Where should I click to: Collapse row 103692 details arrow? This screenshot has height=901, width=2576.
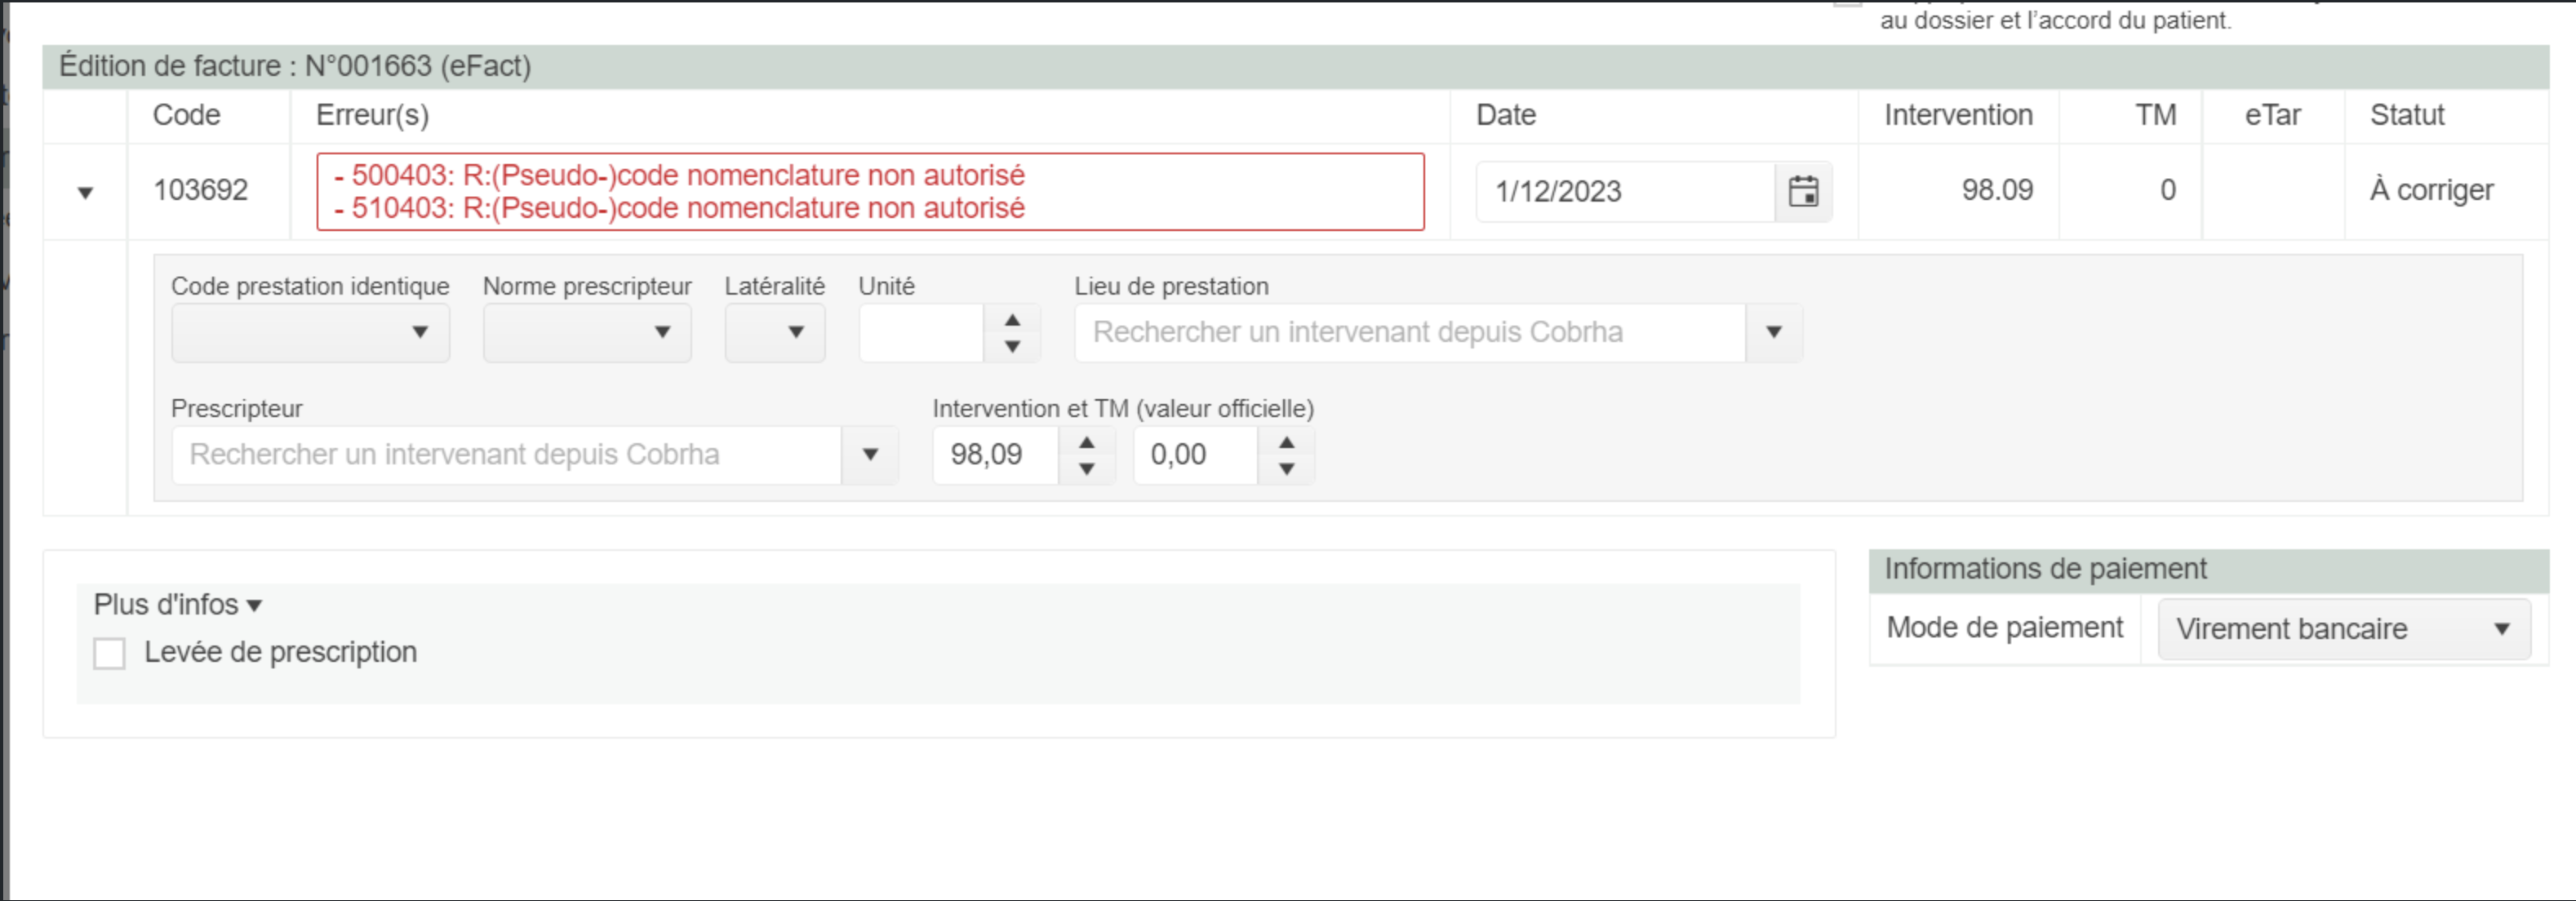coord(85,192)
